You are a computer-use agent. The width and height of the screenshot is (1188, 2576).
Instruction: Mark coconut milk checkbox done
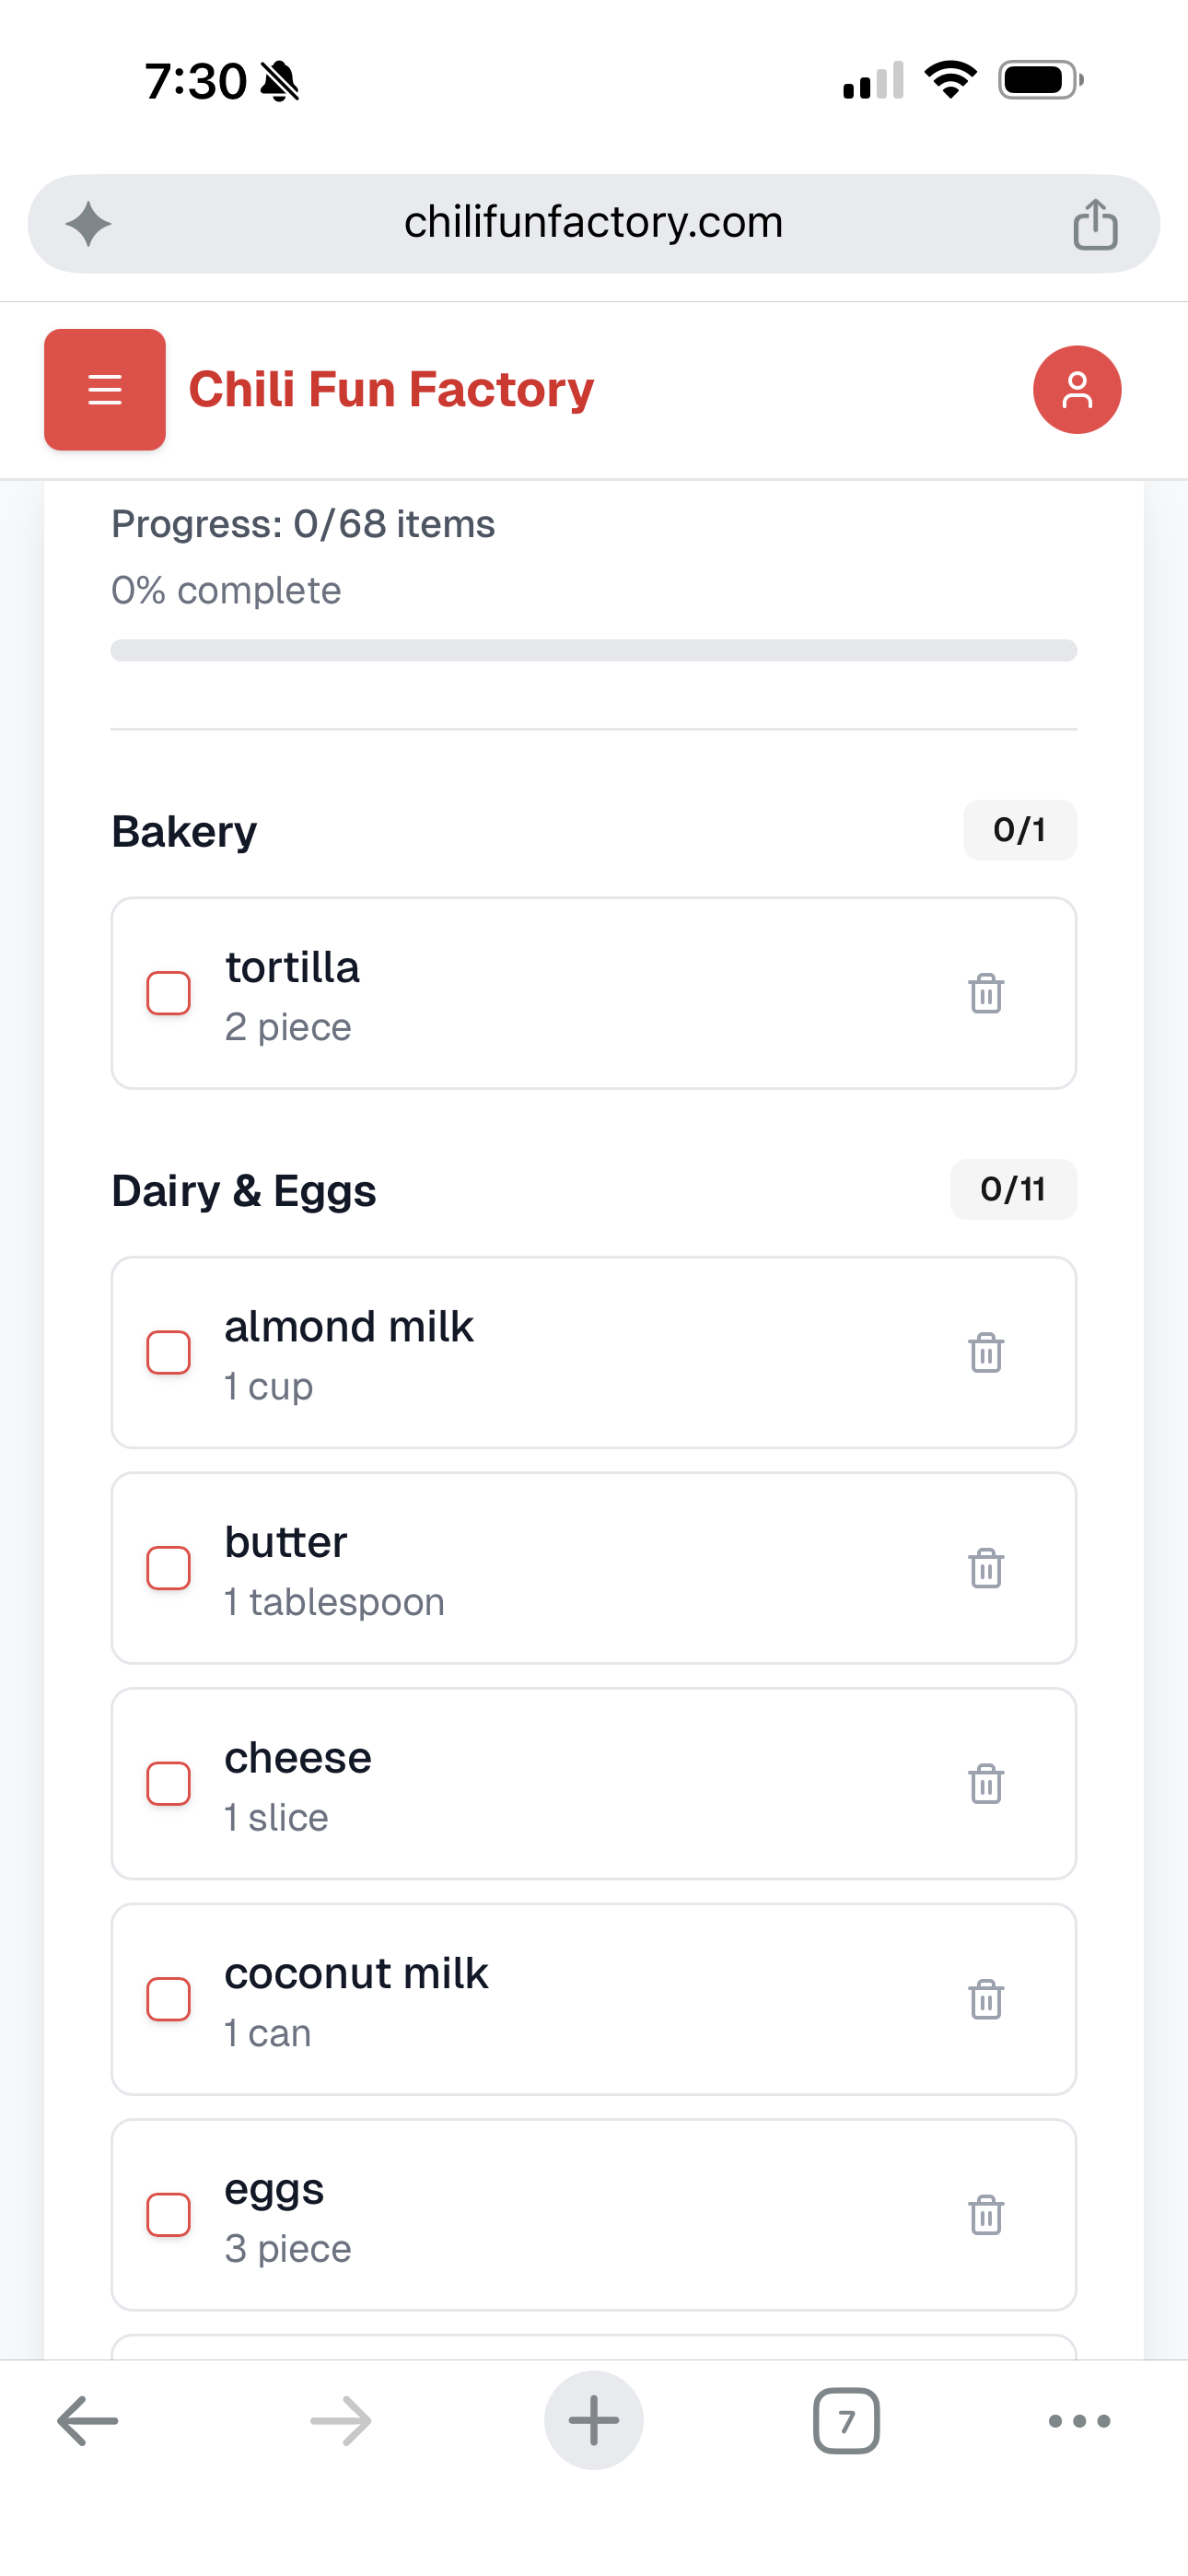(169, 1999)
